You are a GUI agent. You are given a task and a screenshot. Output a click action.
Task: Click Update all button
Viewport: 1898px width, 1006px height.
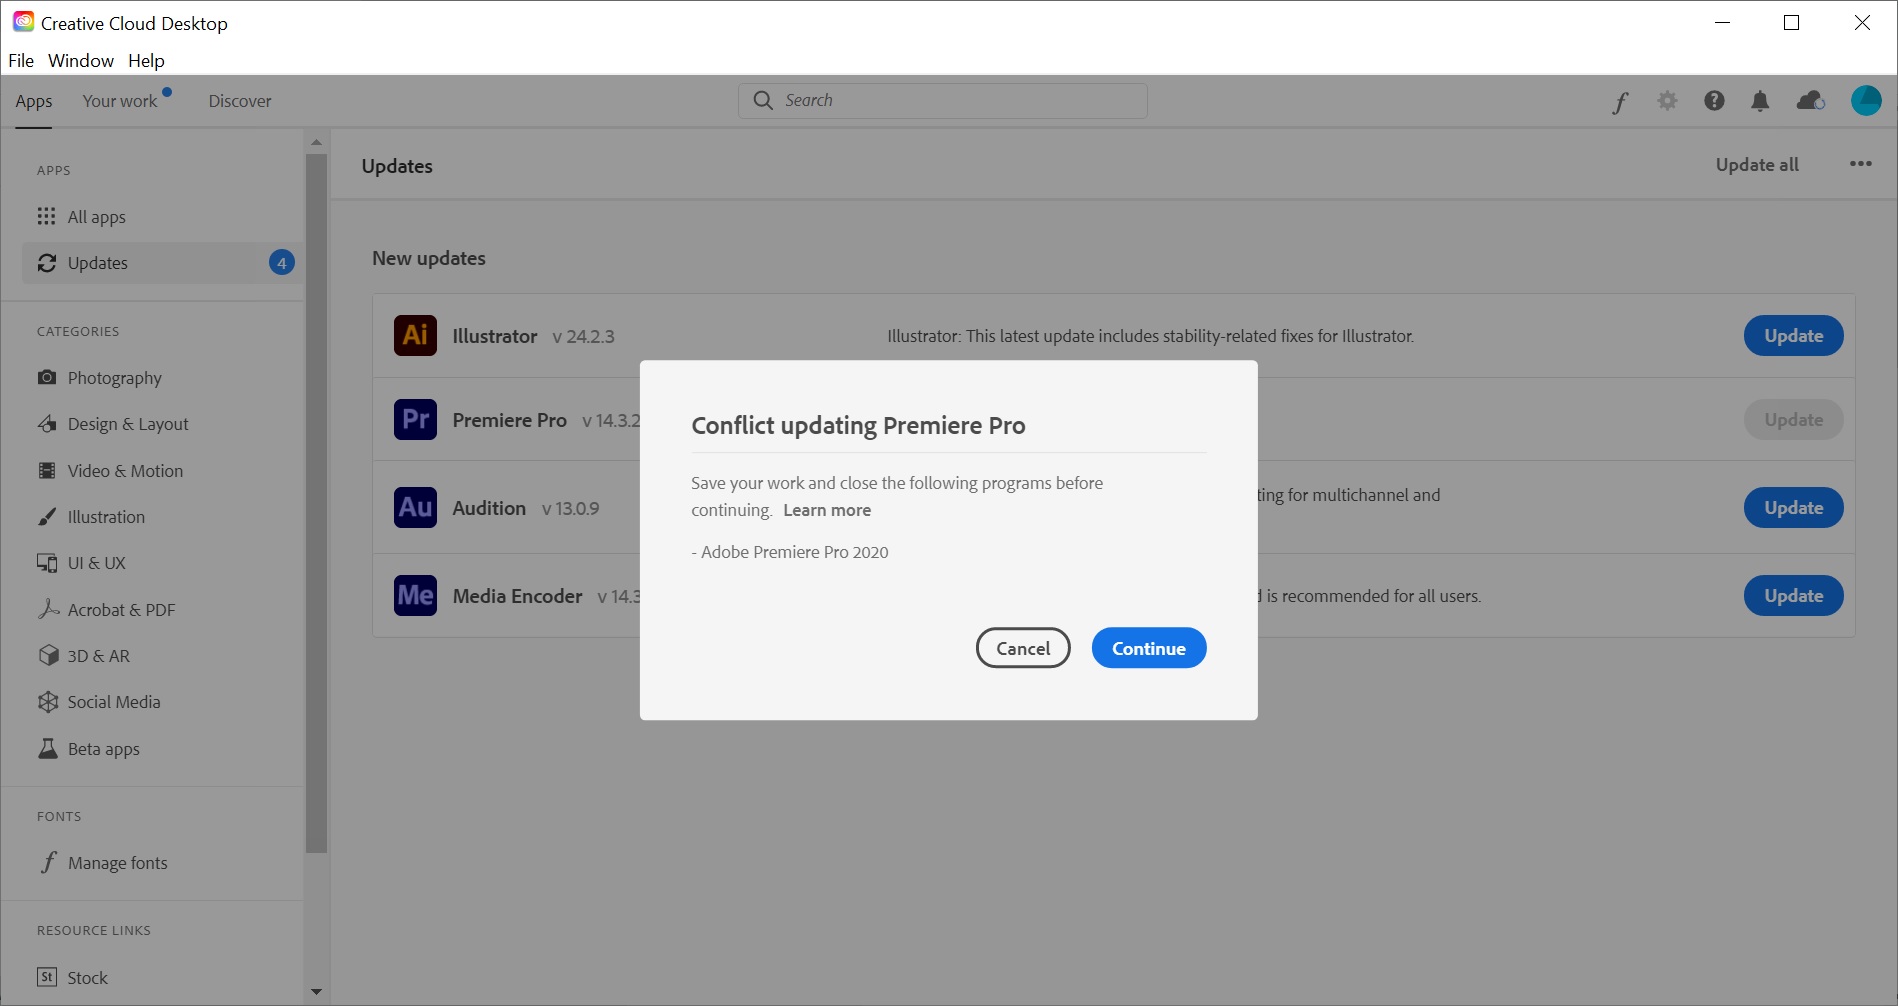click(x=1757, y=165)
